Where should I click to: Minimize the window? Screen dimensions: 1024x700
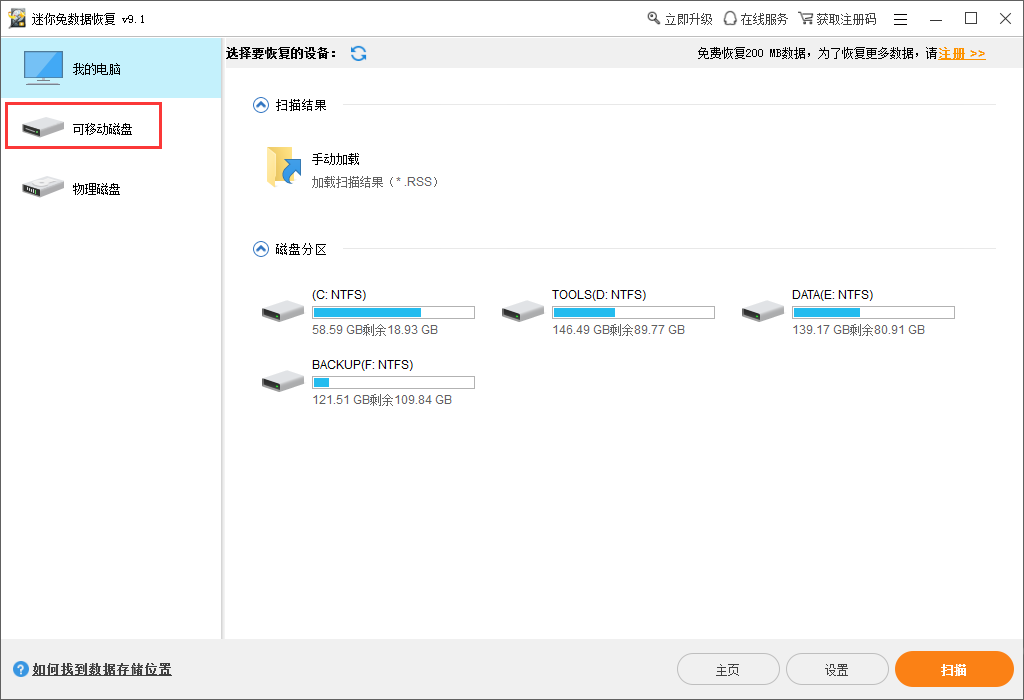point(936,20)
